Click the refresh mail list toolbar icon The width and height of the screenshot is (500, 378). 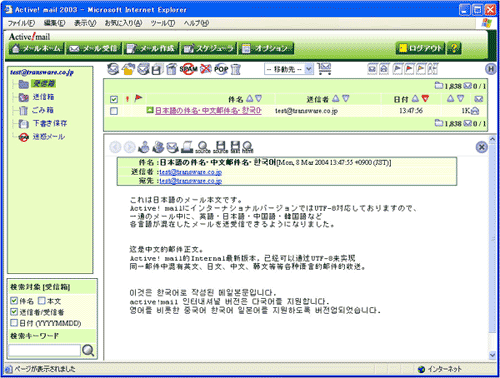click(113, 69)
